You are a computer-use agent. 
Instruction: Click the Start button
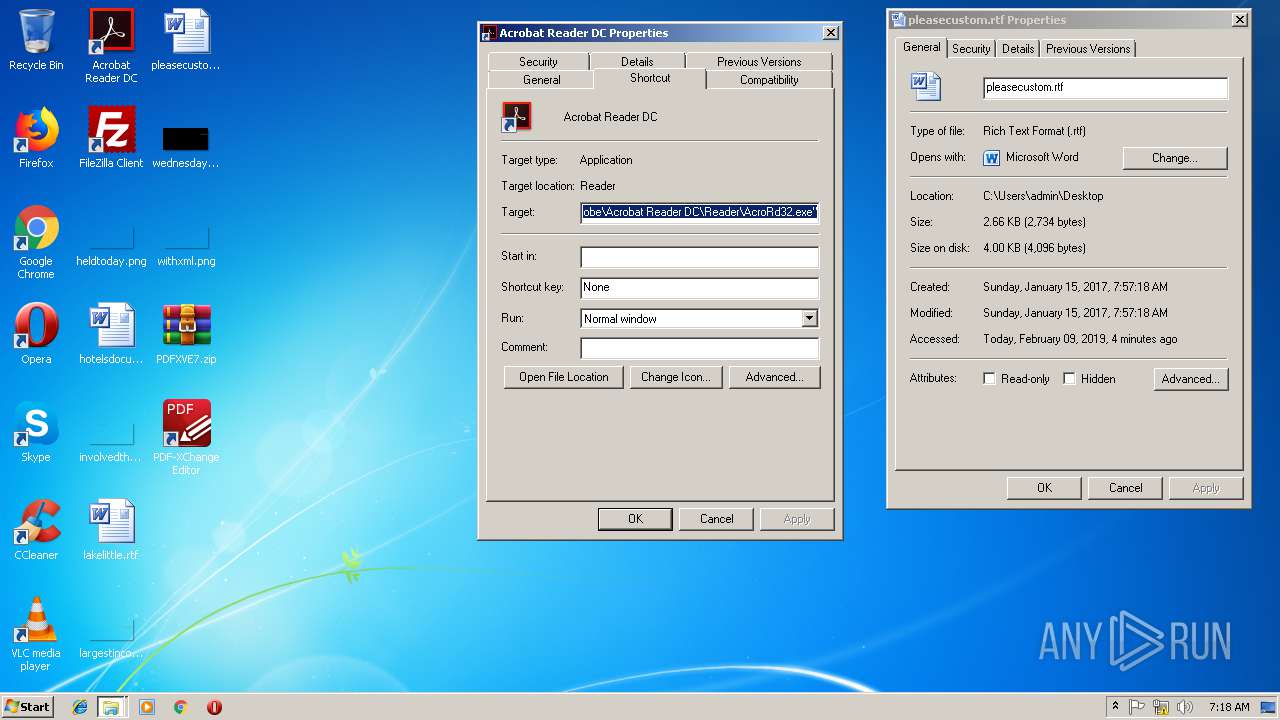click(x=27, y=706)
